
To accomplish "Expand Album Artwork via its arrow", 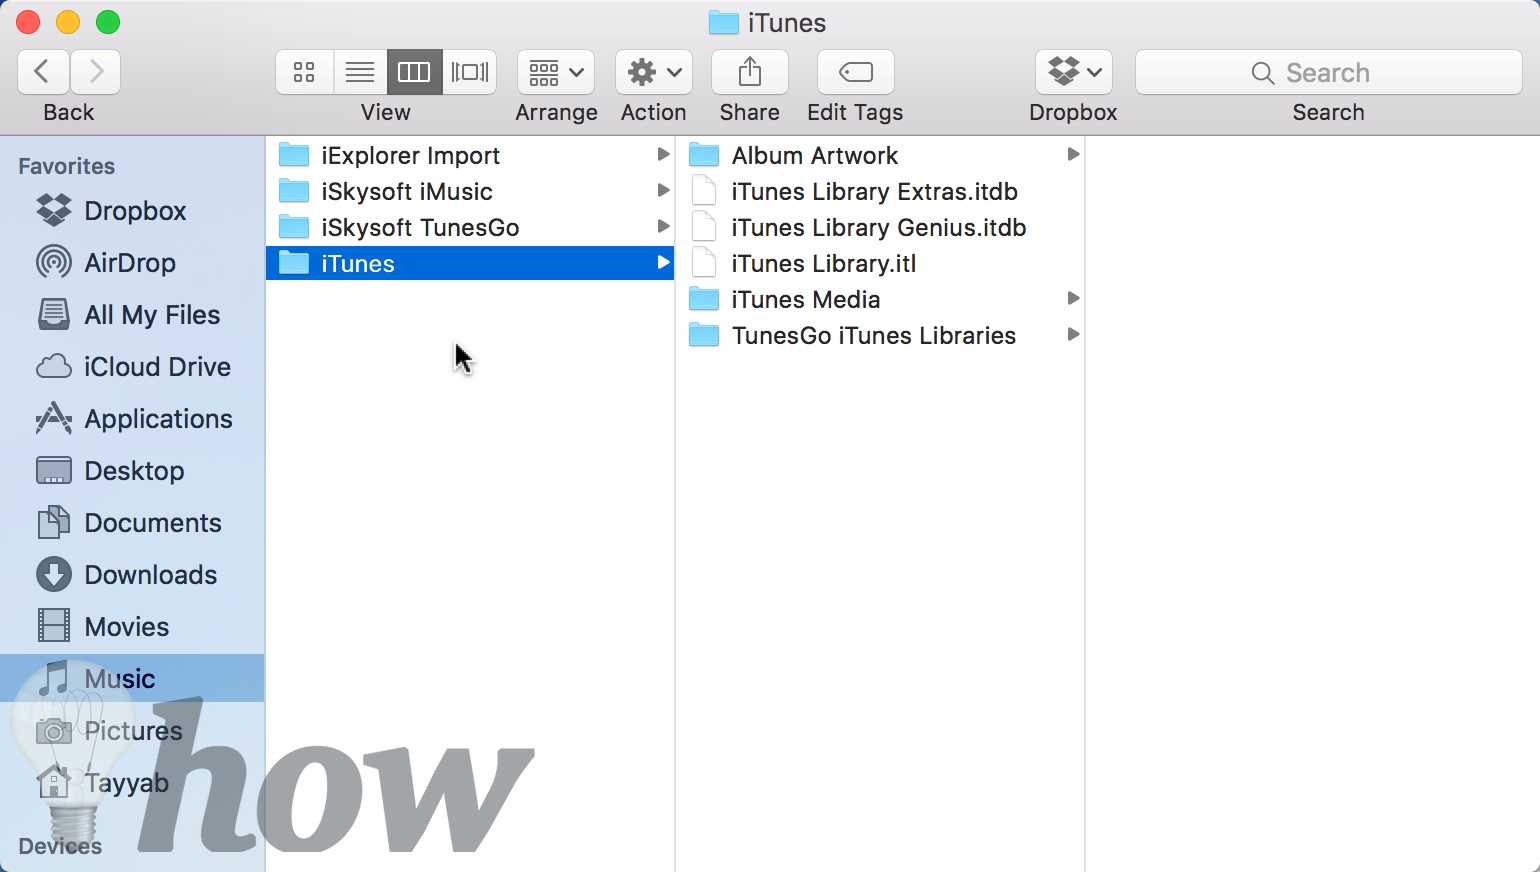I will pos(1073,155).
